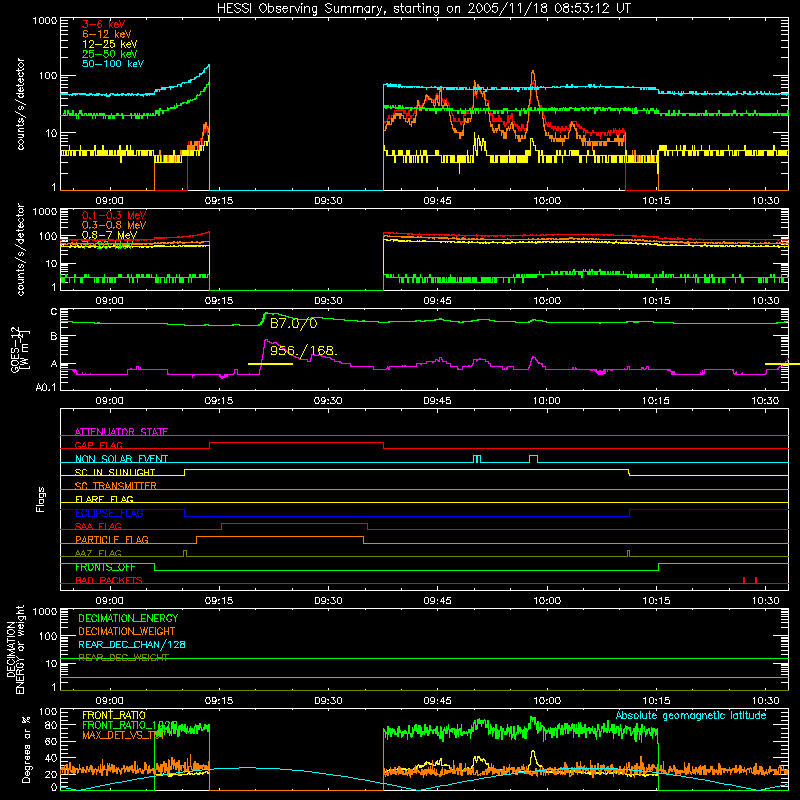Screen dimensions: 800x800
Task: Click the 09:15 tick under the GOES-12 panel
Action: (x=219, y=401)
